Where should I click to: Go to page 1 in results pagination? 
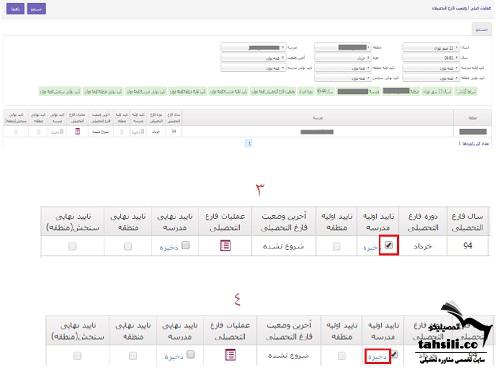pos(248,143)
